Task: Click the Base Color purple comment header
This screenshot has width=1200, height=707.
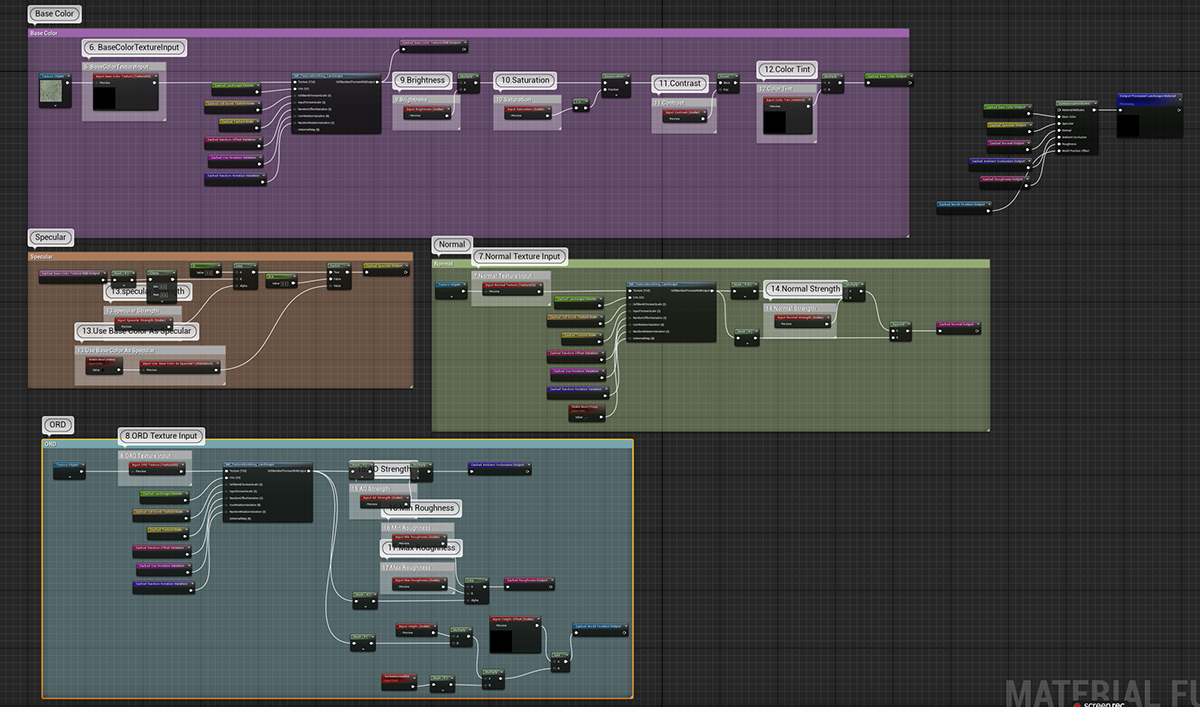Action: (468, 33)
